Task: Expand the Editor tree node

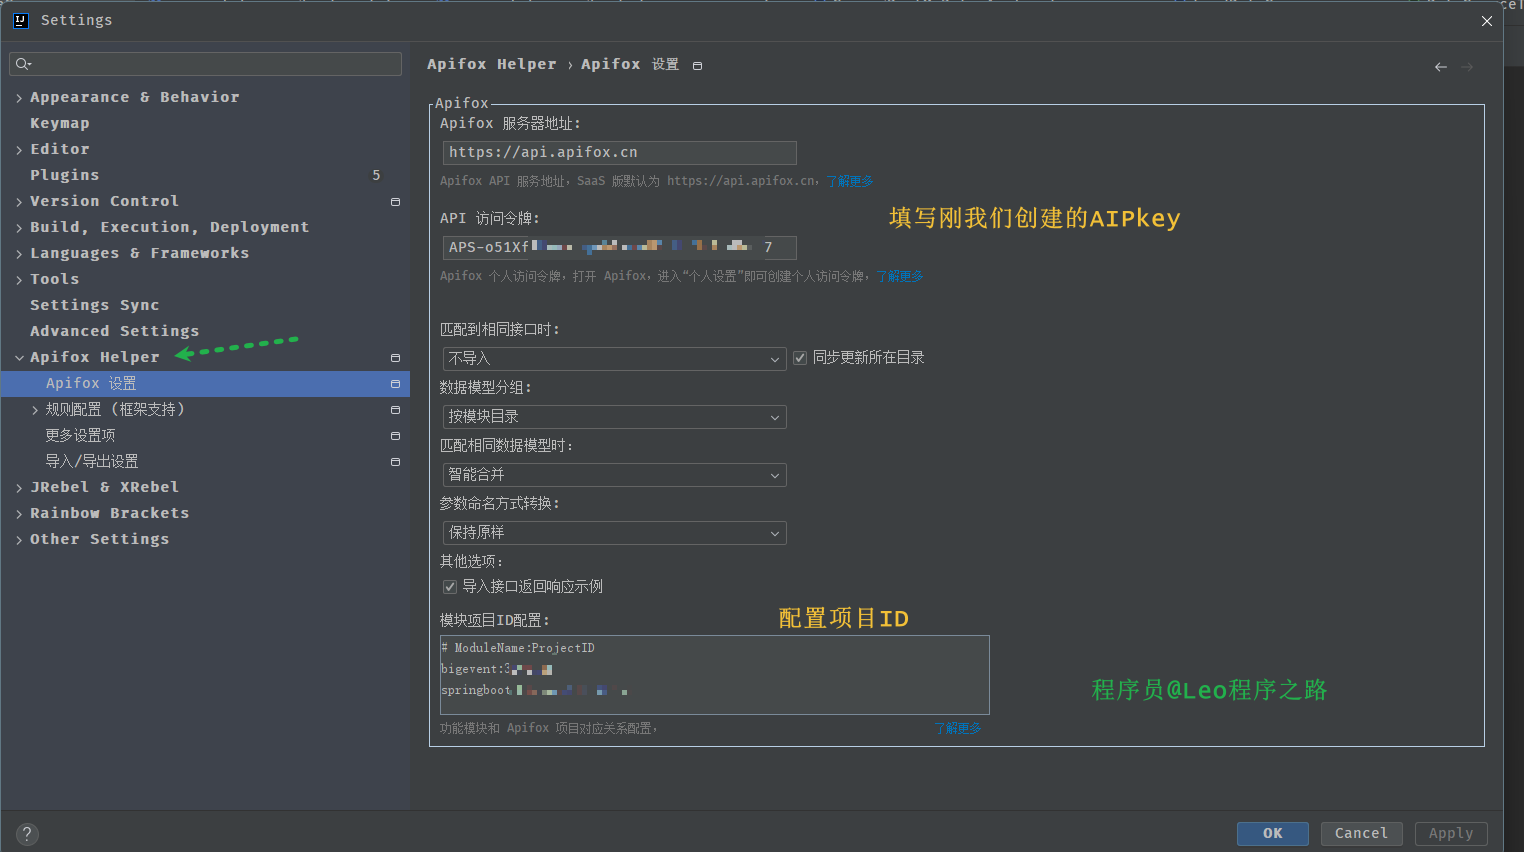Action: click(x=19, y=150)
